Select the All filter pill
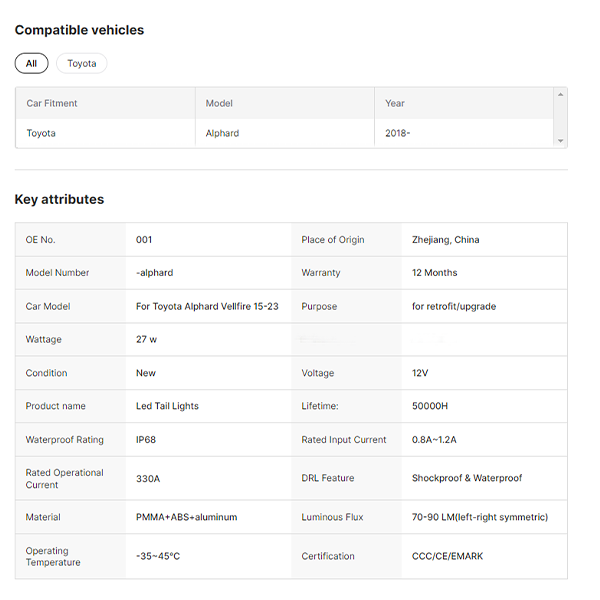600x600 pixels. point(31,63)
